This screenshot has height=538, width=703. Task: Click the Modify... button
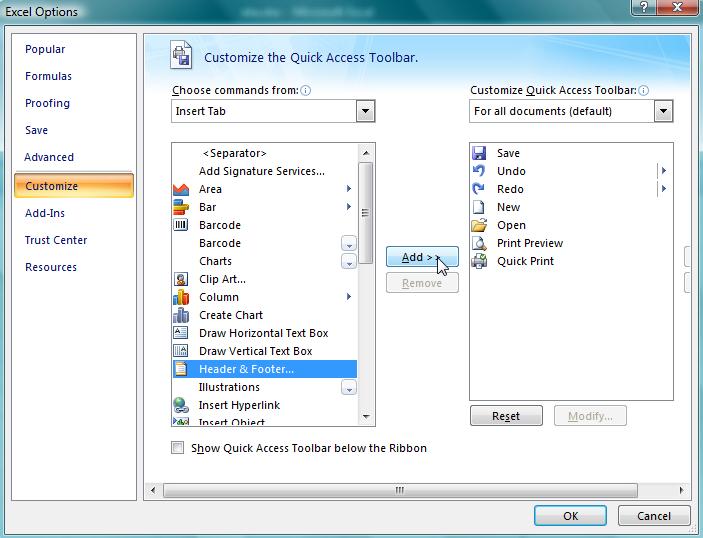(x=590, y=416)
